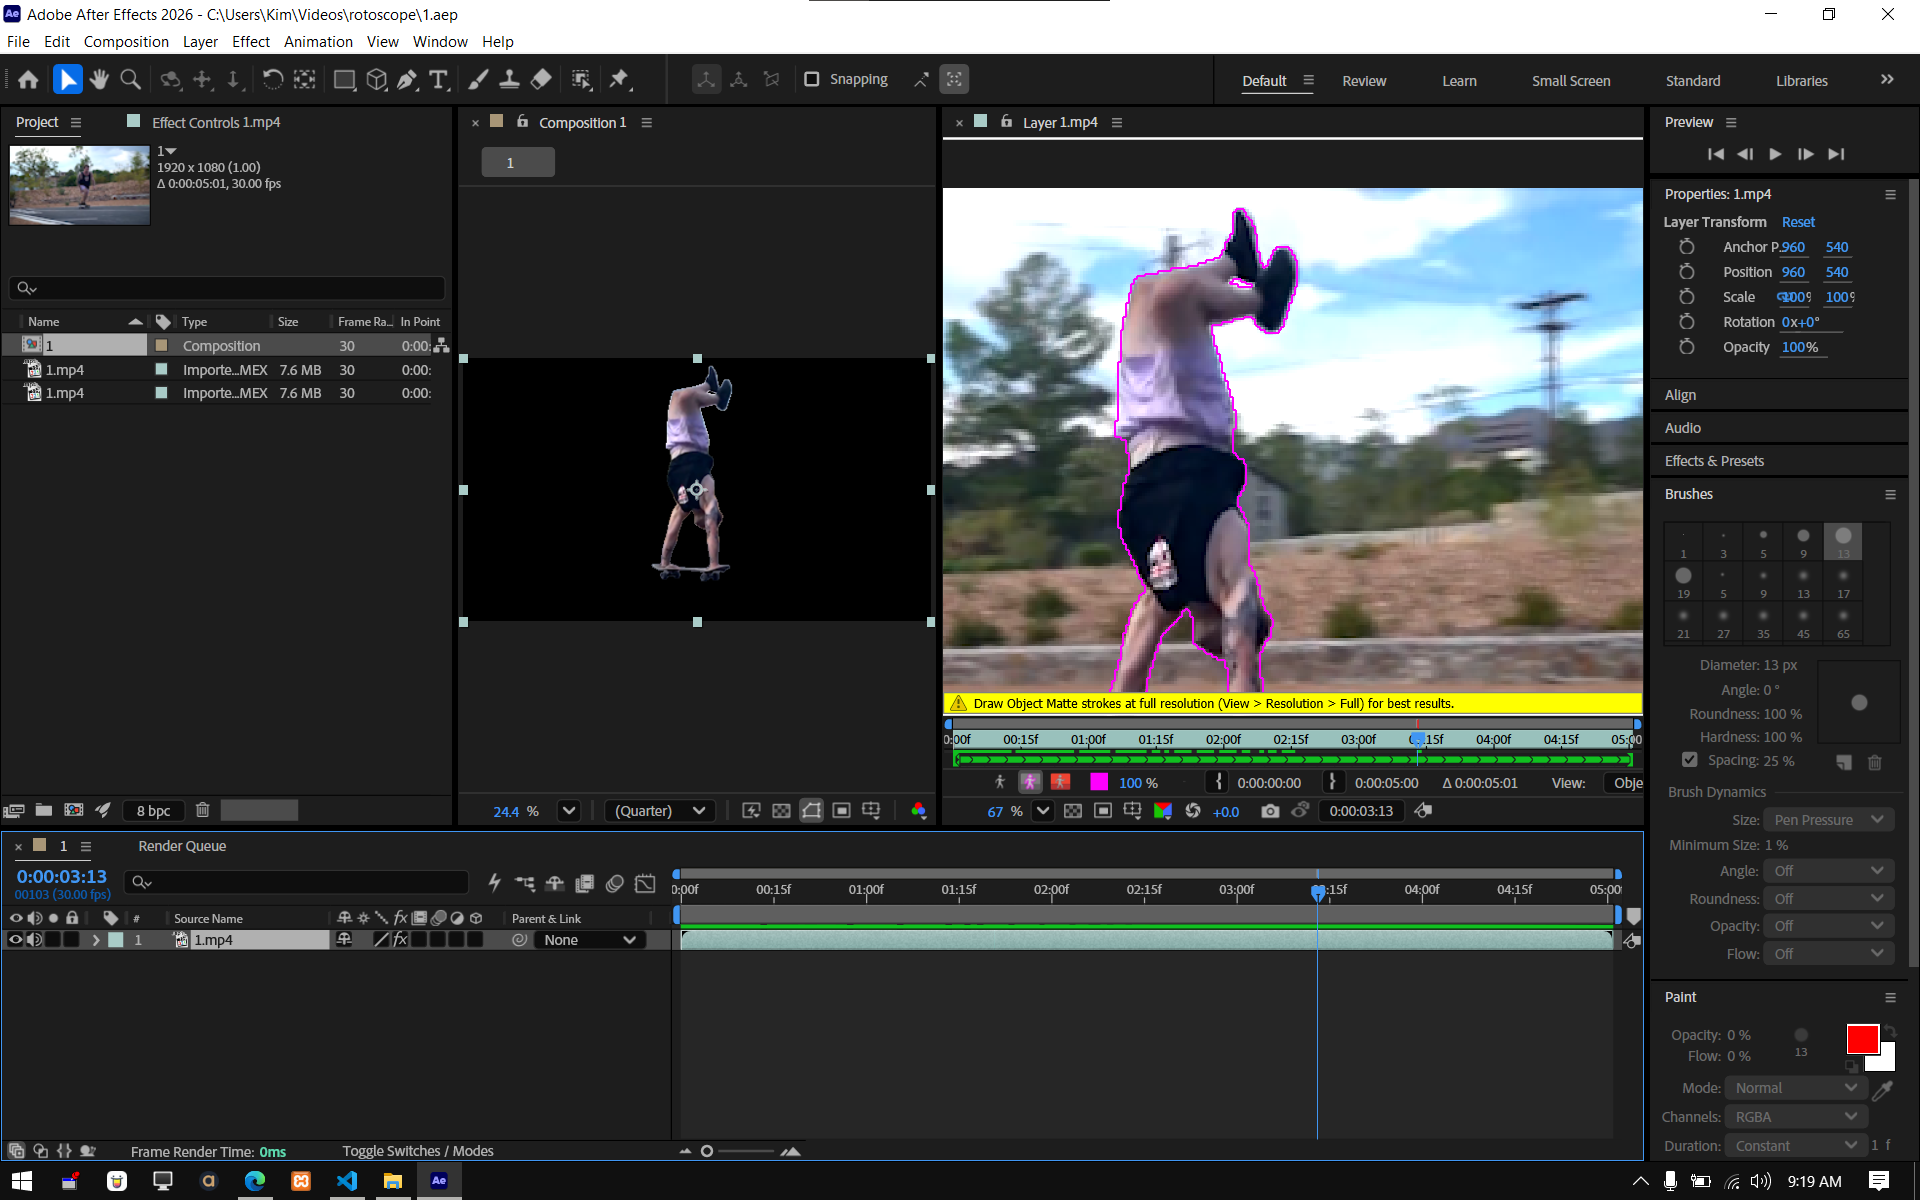This screenshot has height=1200, width=1920.
Task: Open the Animation menu
Action: coord(318,42)
